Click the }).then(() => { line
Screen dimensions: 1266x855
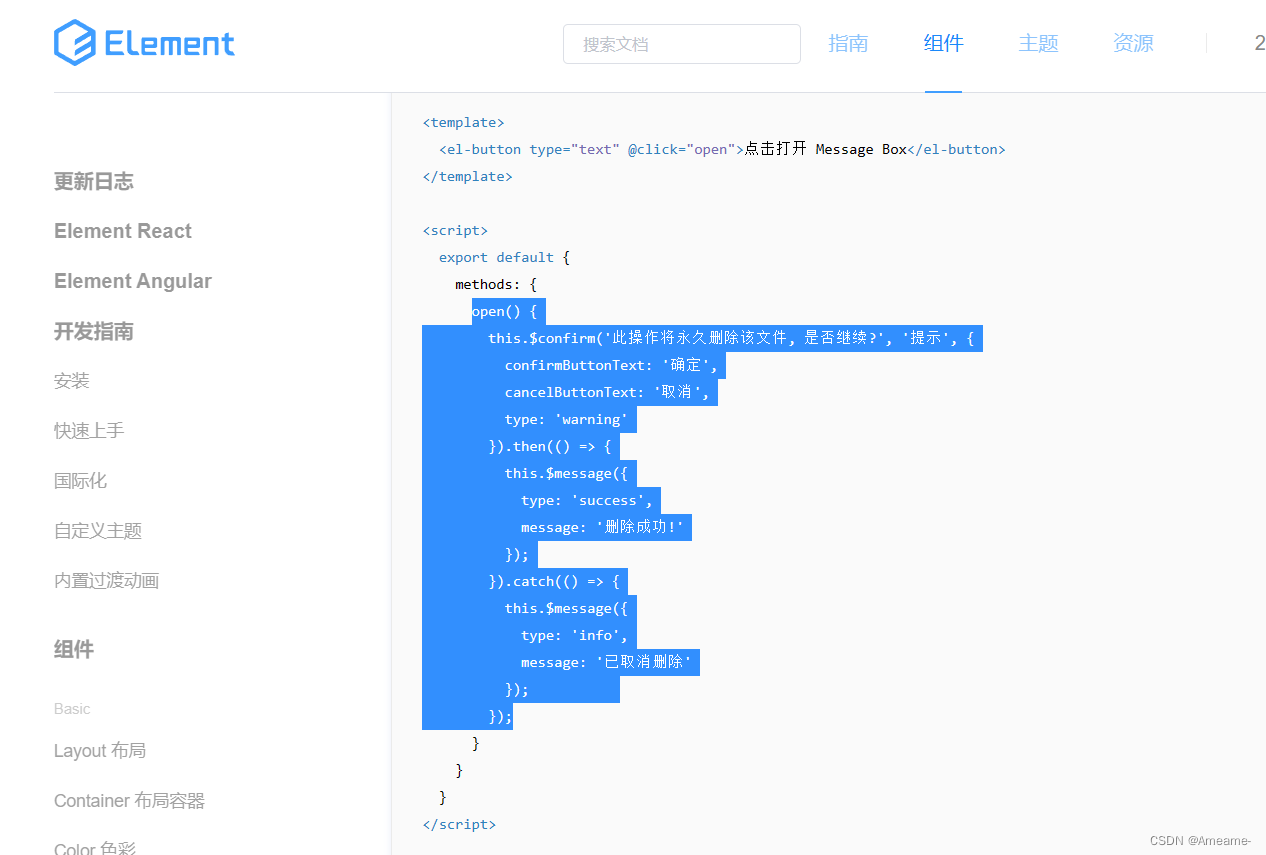click(549, 446)
